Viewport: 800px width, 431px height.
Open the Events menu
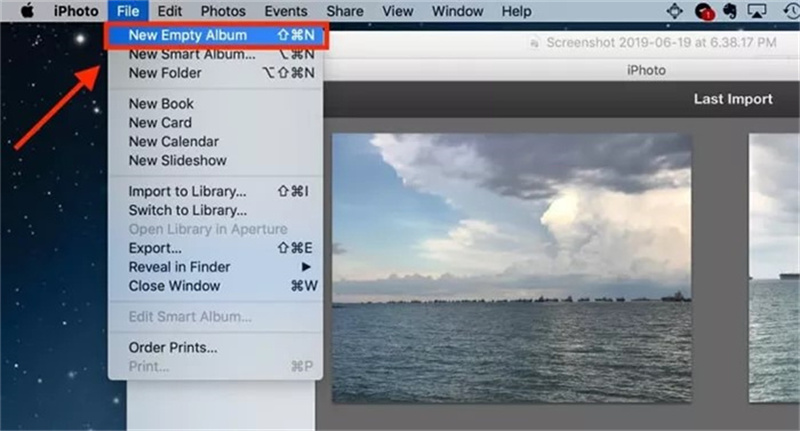pos(286,11)
